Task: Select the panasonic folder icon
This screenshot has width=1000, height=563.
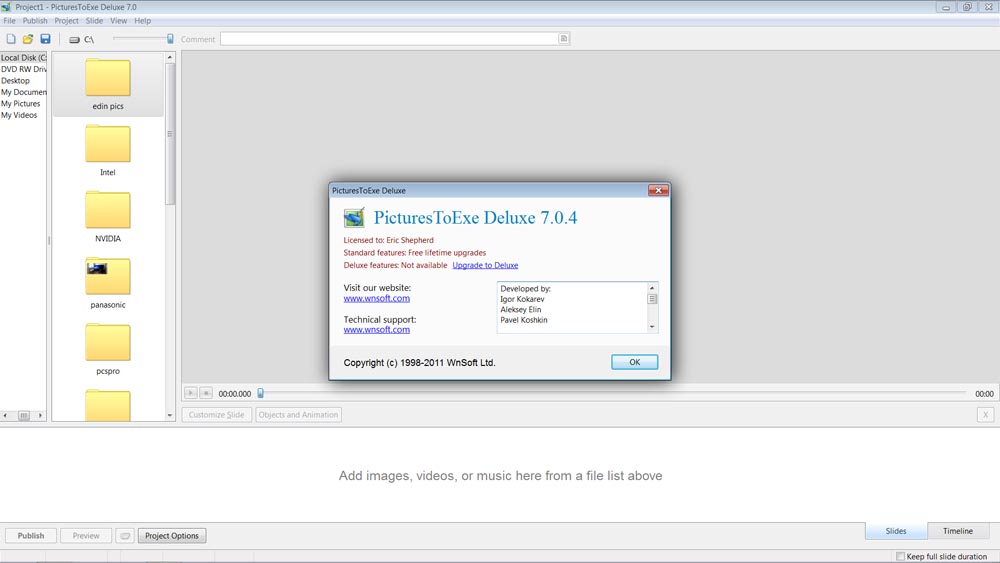Action: coord(108,276)
